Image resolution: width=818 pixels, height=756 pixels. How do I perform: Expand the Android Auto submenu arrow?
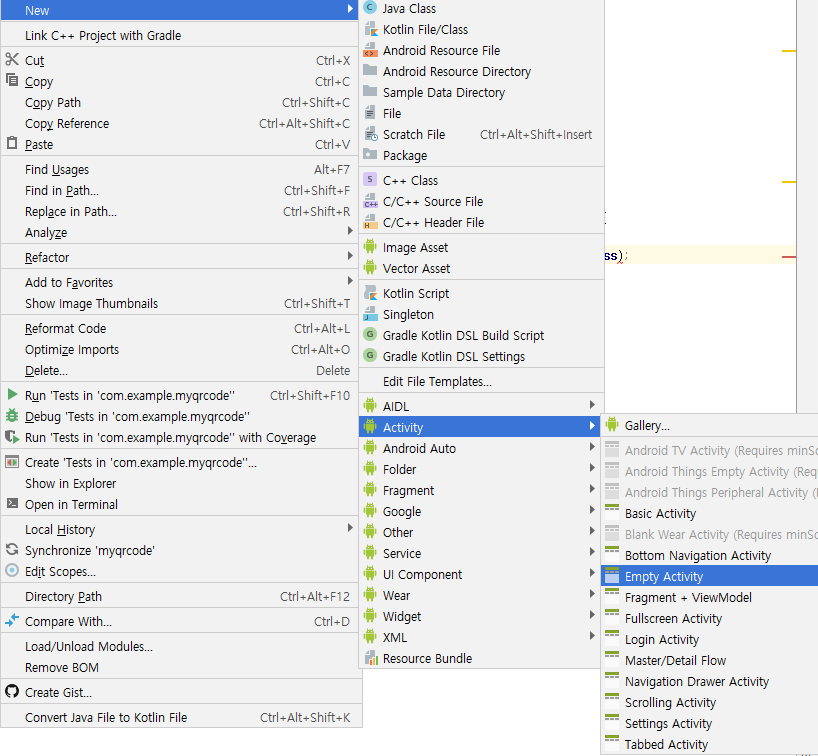click(x=592, y=447)
